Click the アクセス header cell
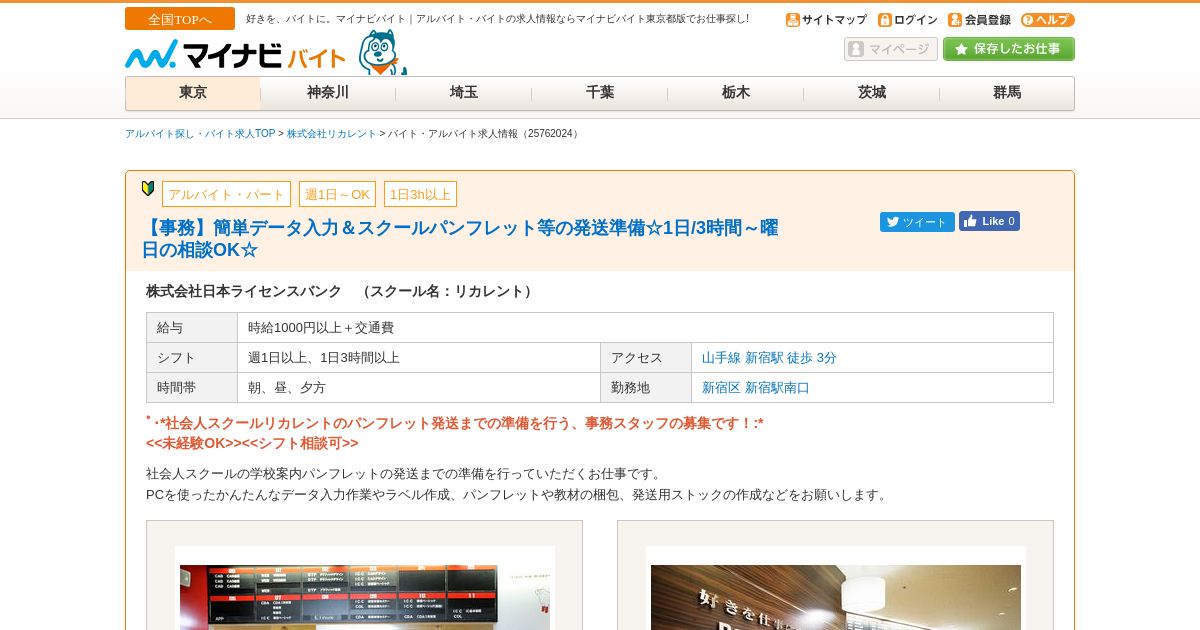This screenshot has width=1200, height=630. pyautogui.click(x=646, y=358)
